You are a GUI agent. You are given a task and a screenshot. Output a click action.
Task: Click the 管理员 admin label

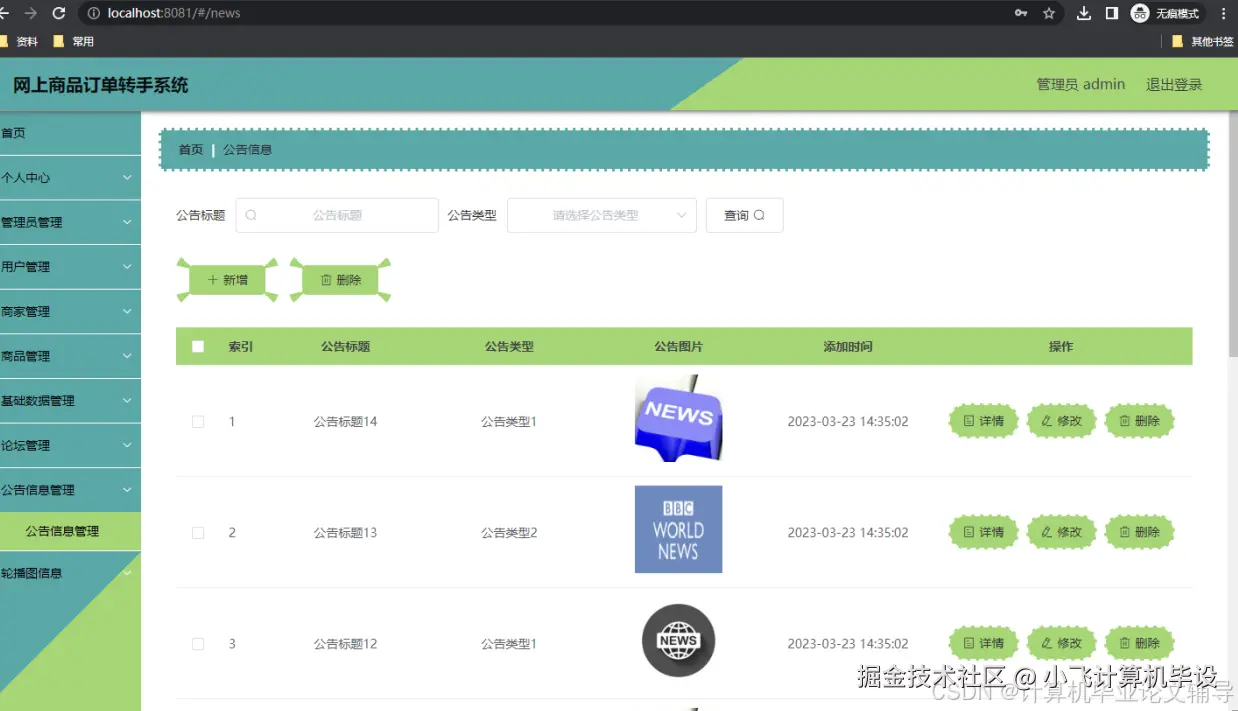(x=1081, y=85)
